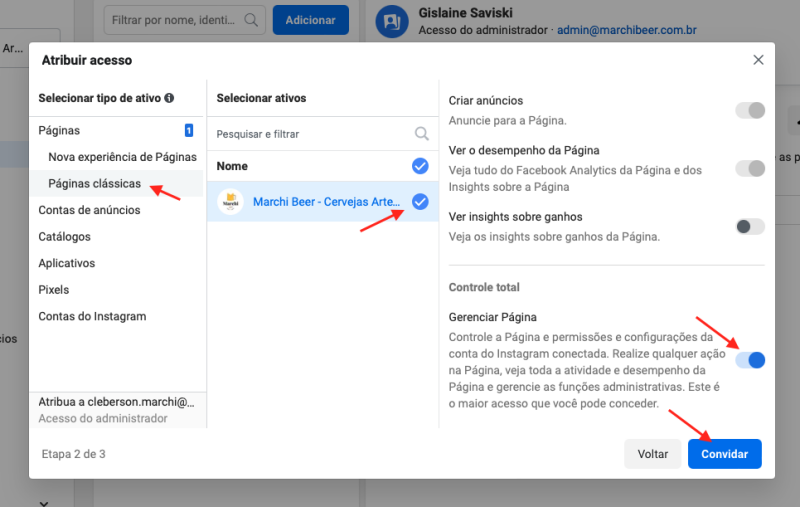Click the Convidar button
This screenshot has width=800, height=507.
724,454
